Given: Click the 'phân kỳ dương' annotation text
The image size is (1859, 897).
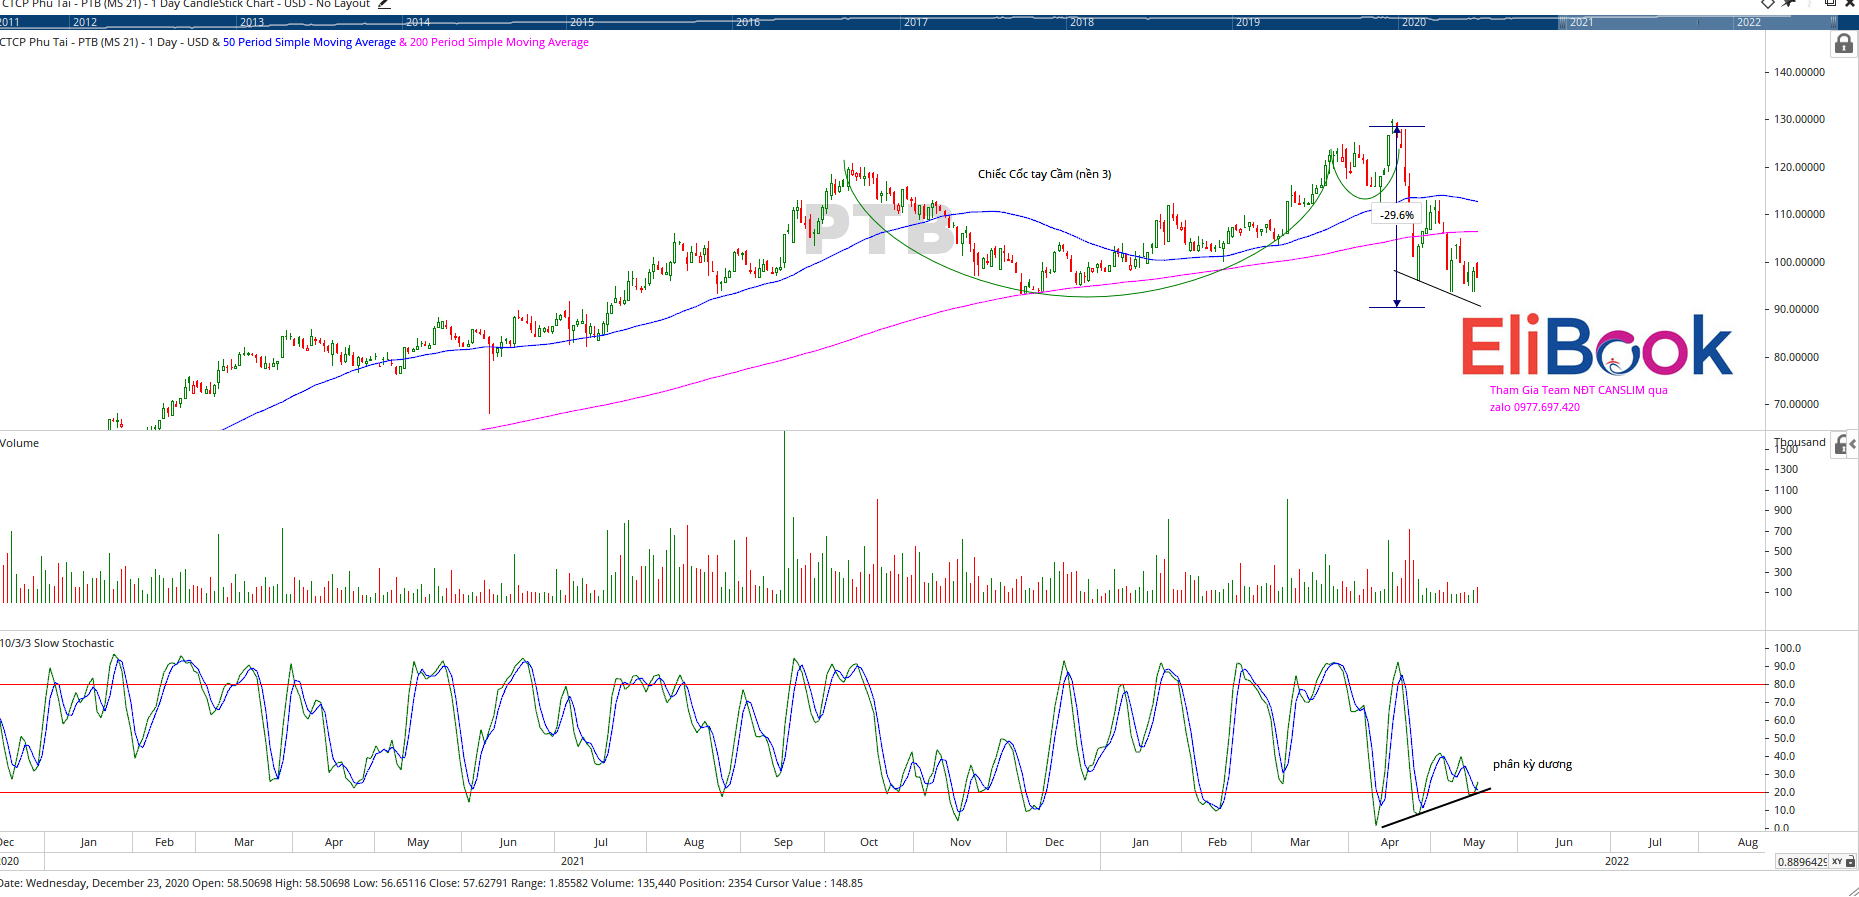Looking at the screenshot, I should (1532, 764).
